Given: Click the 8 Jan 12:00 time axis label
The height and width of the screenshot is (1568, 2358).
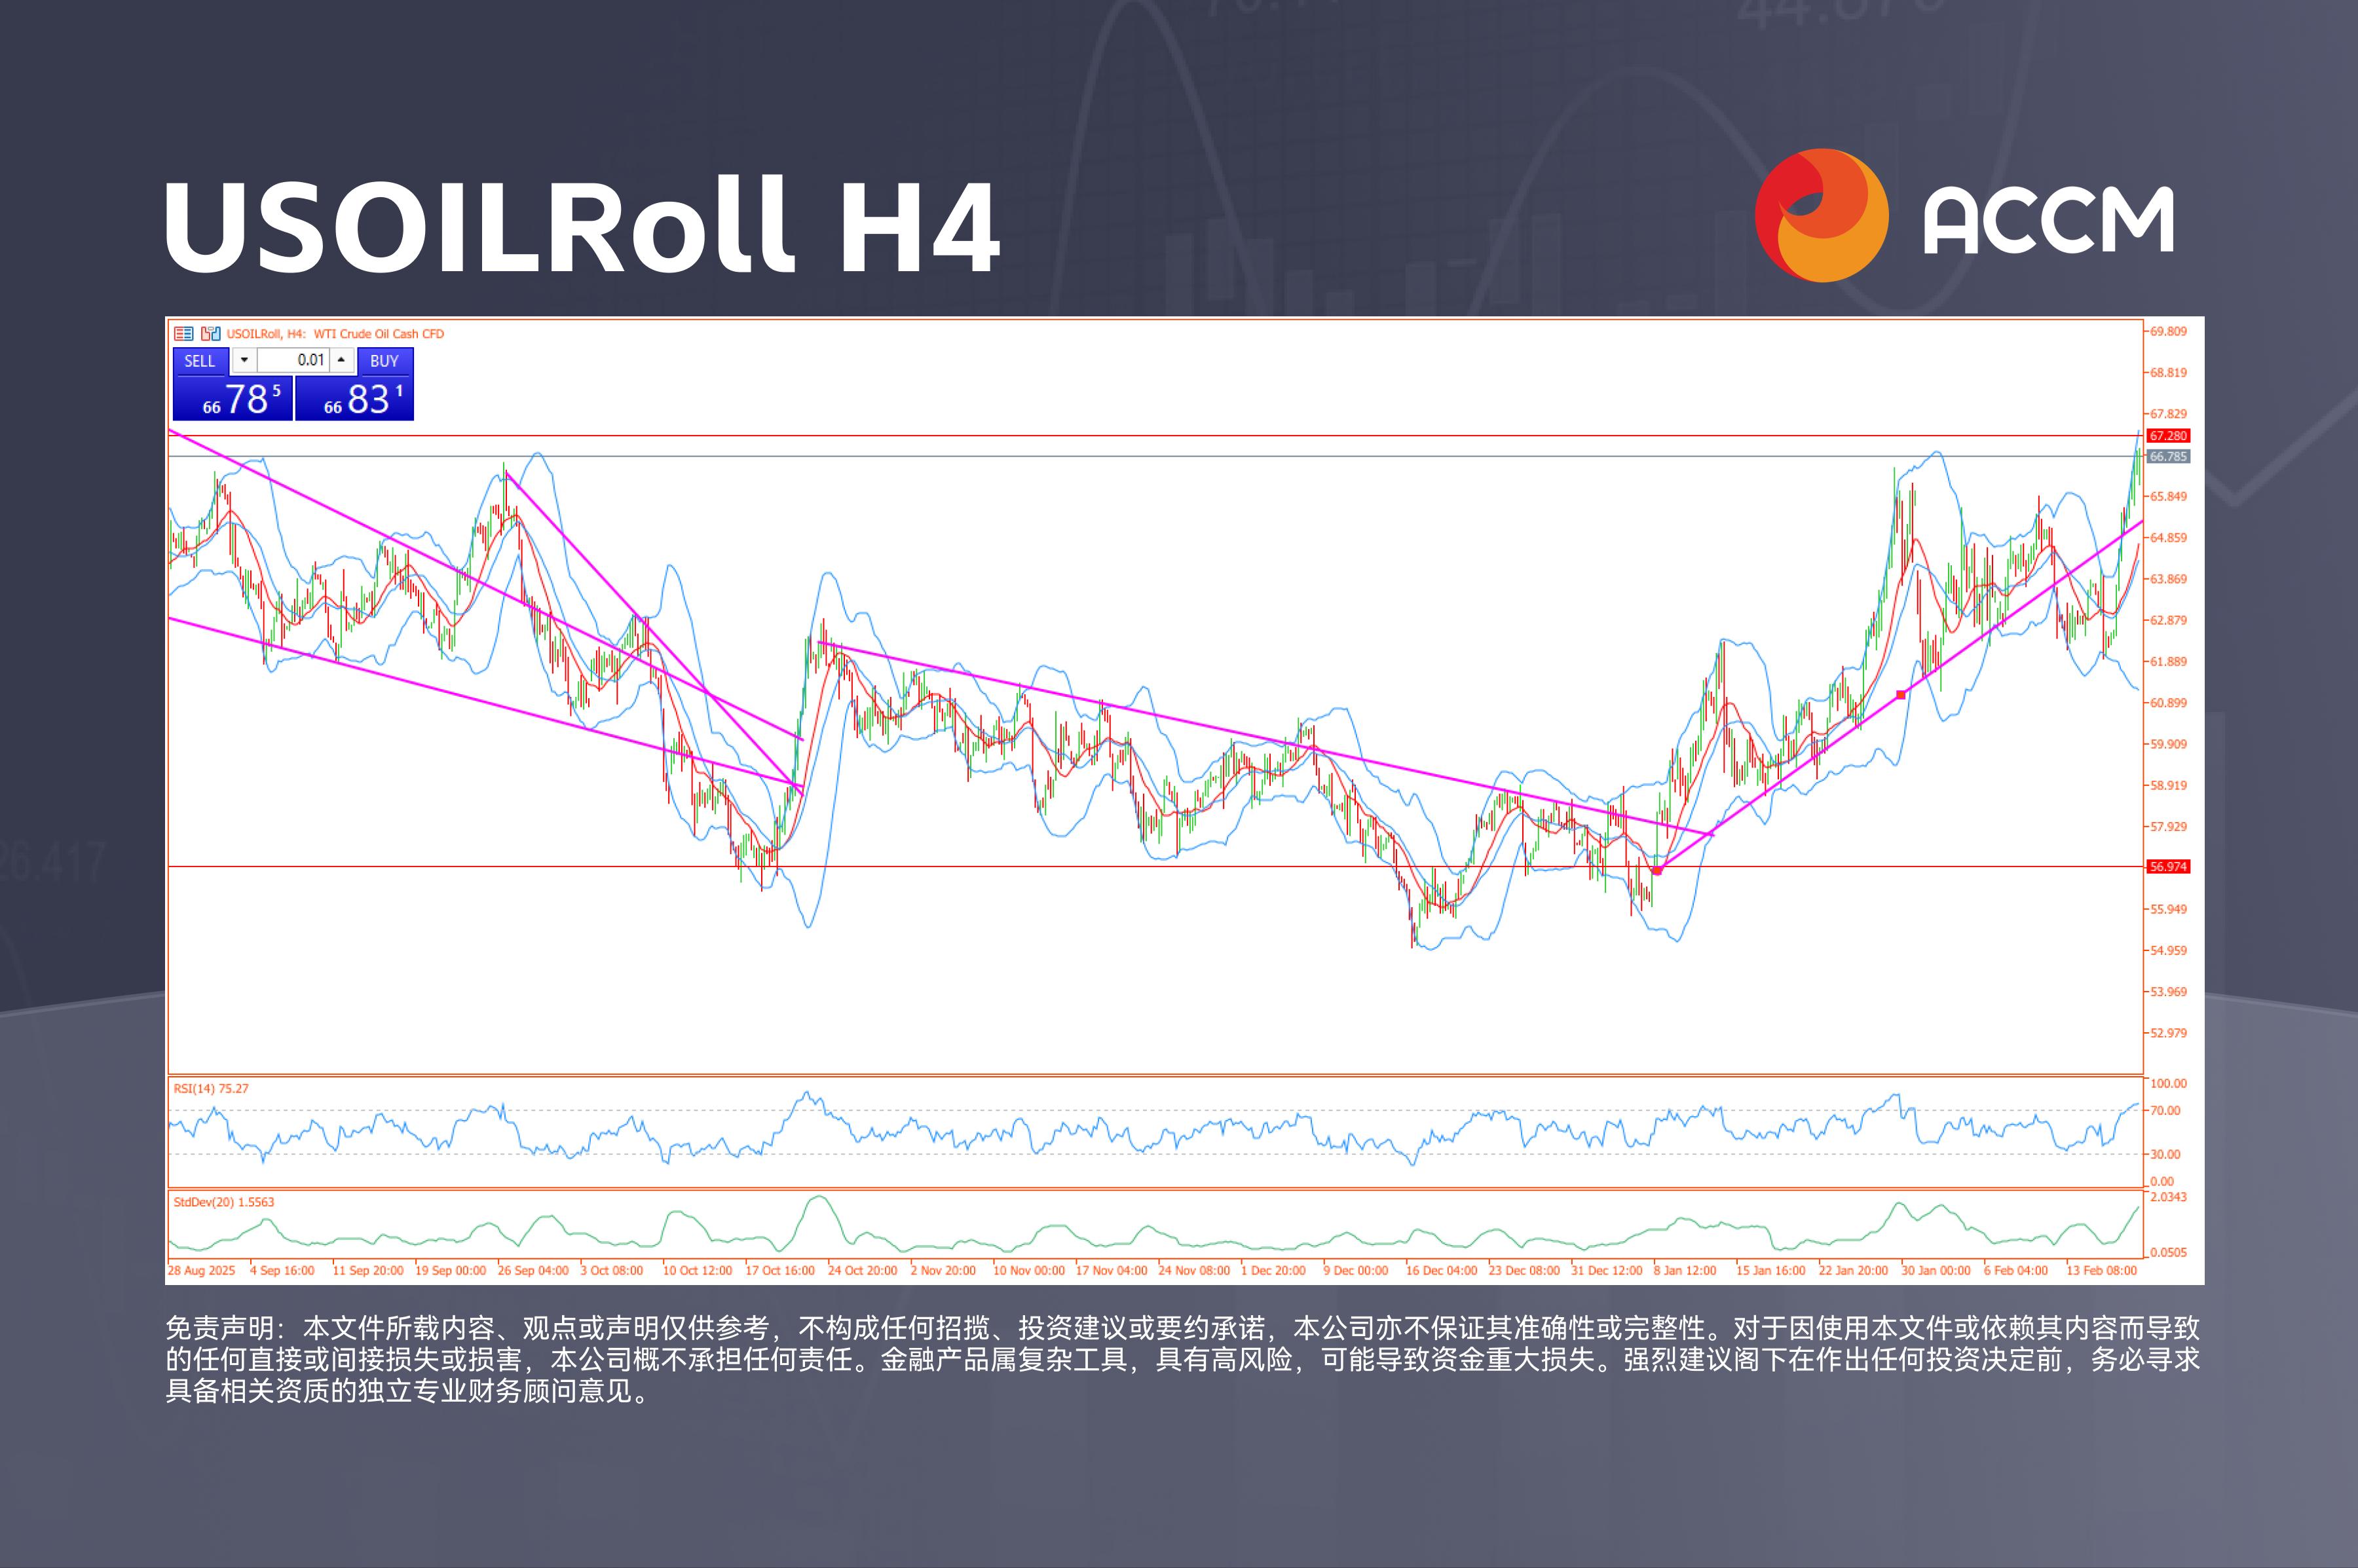Looking at the screenshot, I should 1685,1271.
